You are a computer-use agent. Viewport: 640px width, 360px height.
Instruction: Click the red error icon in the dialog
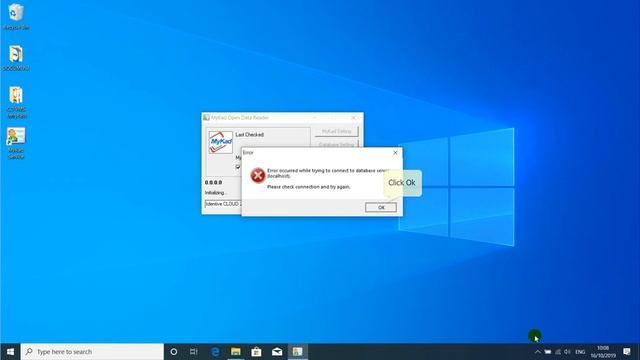click(258, 176)
